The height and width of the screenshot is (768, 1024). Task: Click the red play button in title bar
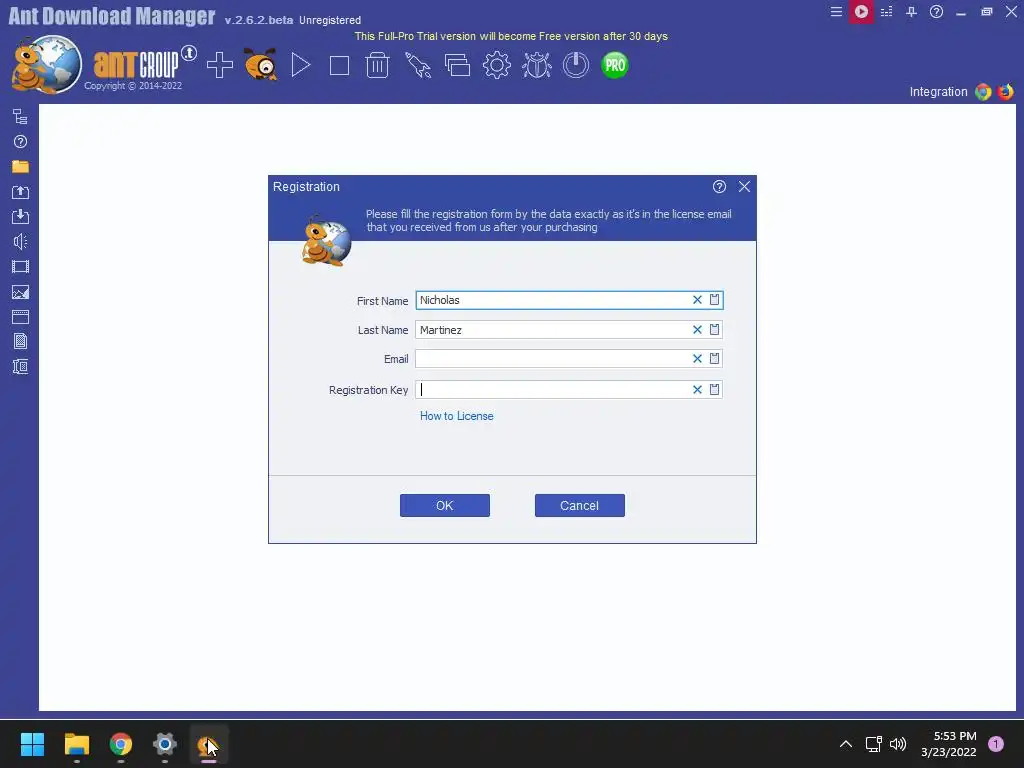(x=861, y=12)
